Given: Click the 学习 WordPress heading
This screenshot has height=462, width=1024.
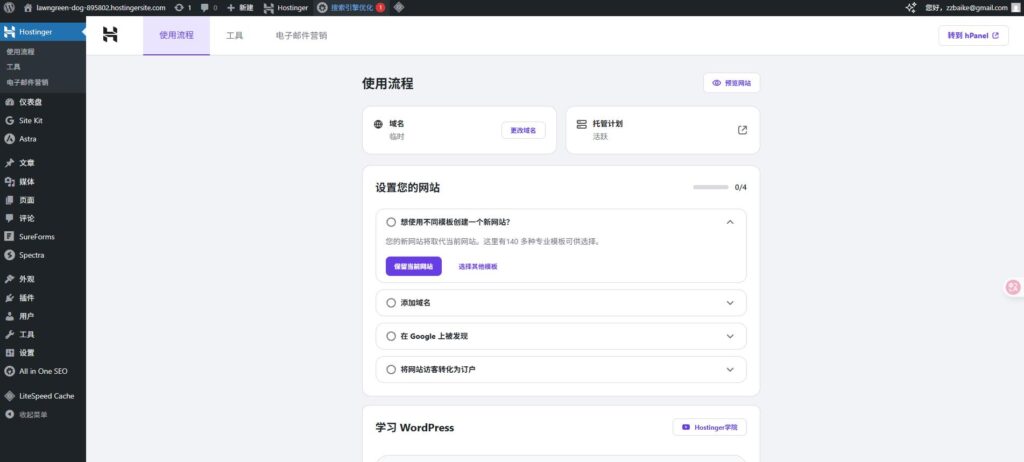Looking at the screenshot, I should tap(415, 427).
